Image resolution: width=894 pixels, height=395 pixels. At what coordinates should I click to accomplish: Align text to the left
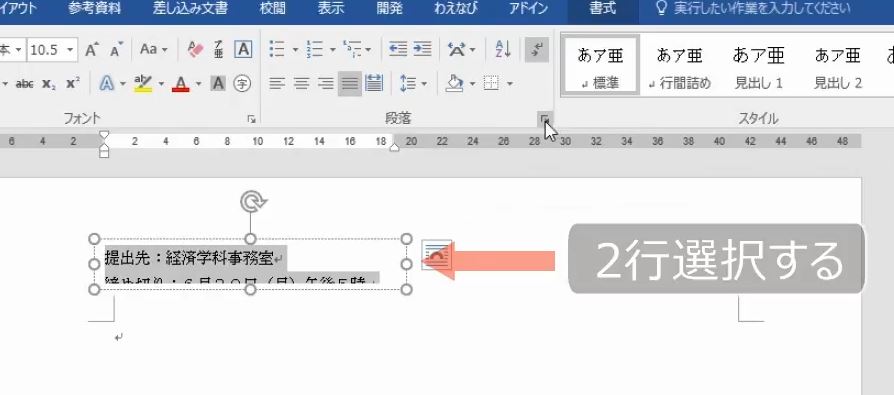[x=277, y=84]
